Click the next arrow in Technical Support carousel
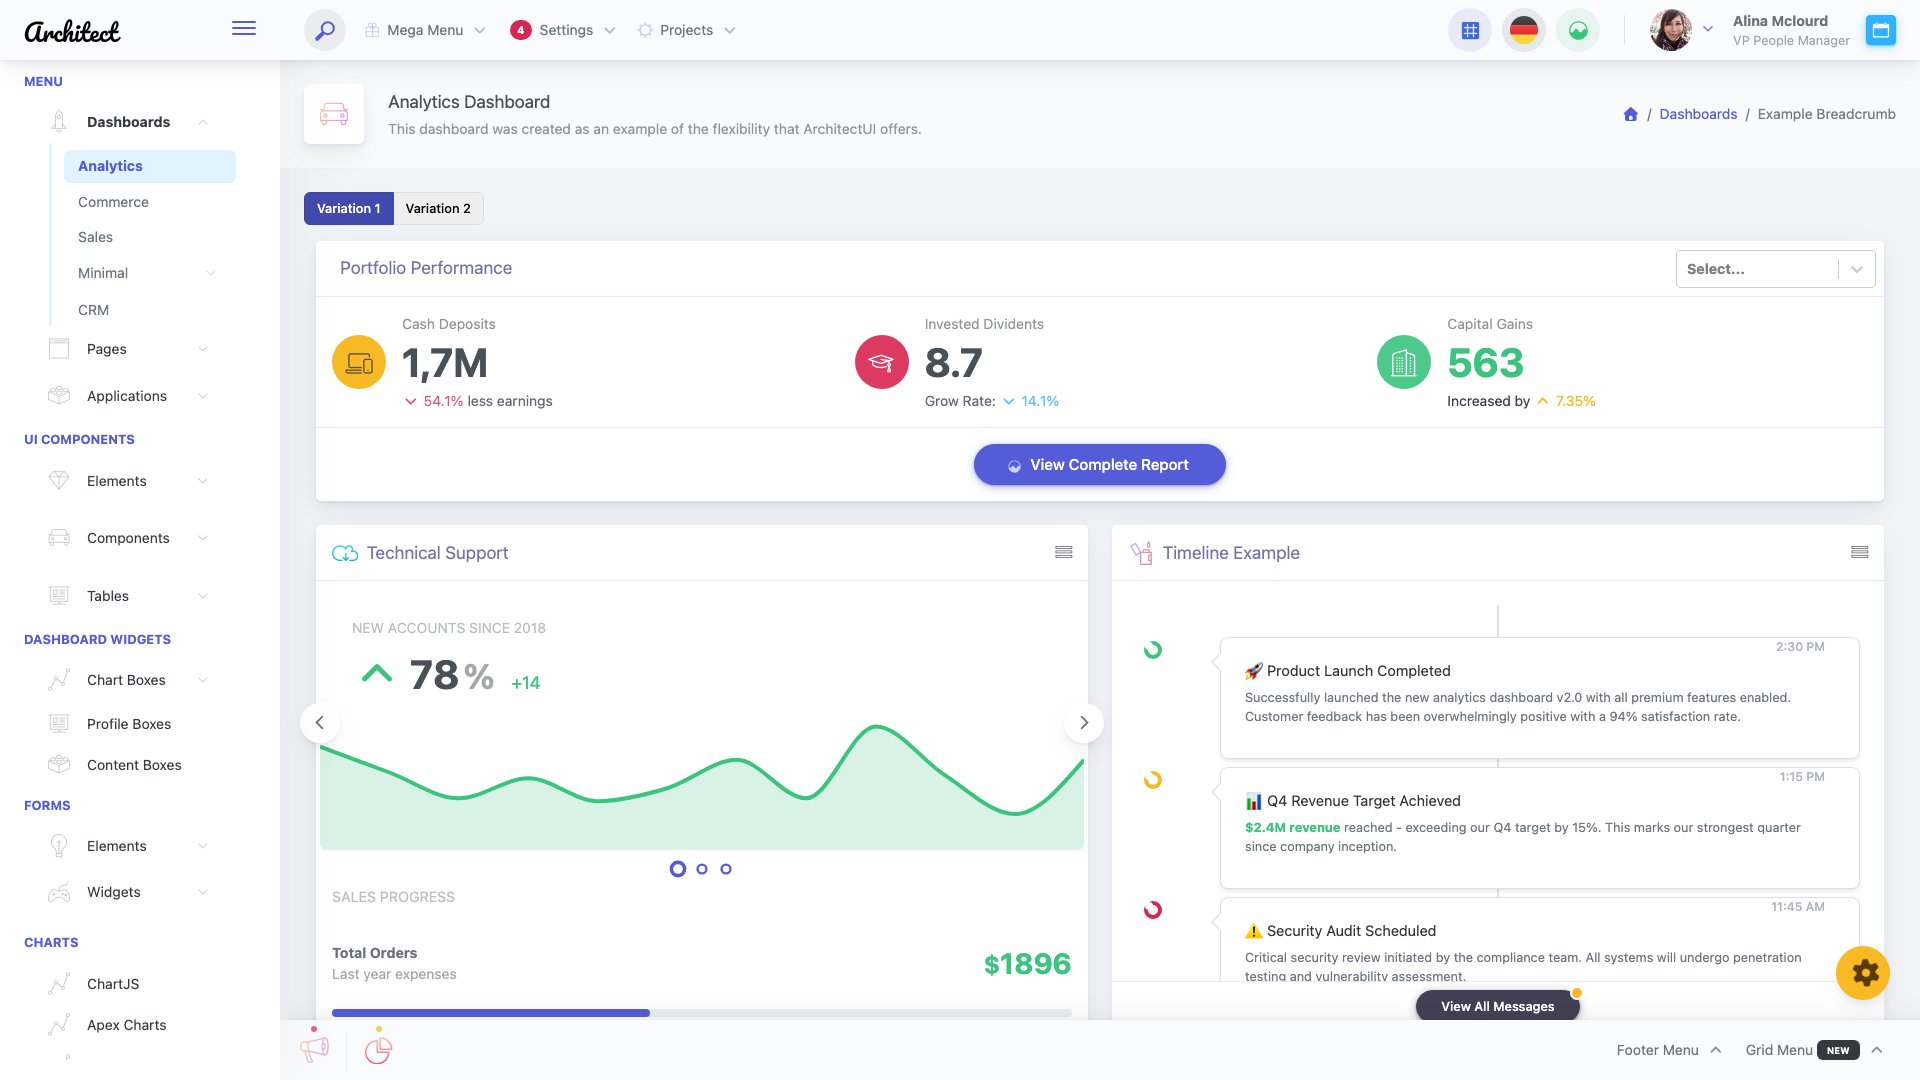Viewport: 1920px width, 1080px height. [1083, 722]
